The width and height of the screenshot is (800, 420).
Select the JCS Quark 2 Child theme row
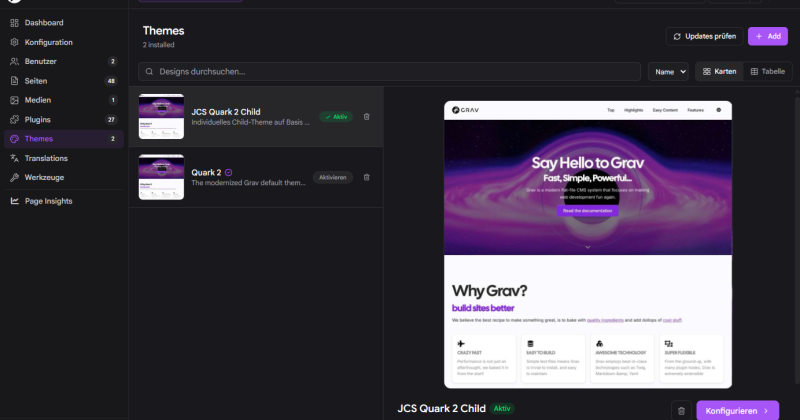[x=256, y=117]
